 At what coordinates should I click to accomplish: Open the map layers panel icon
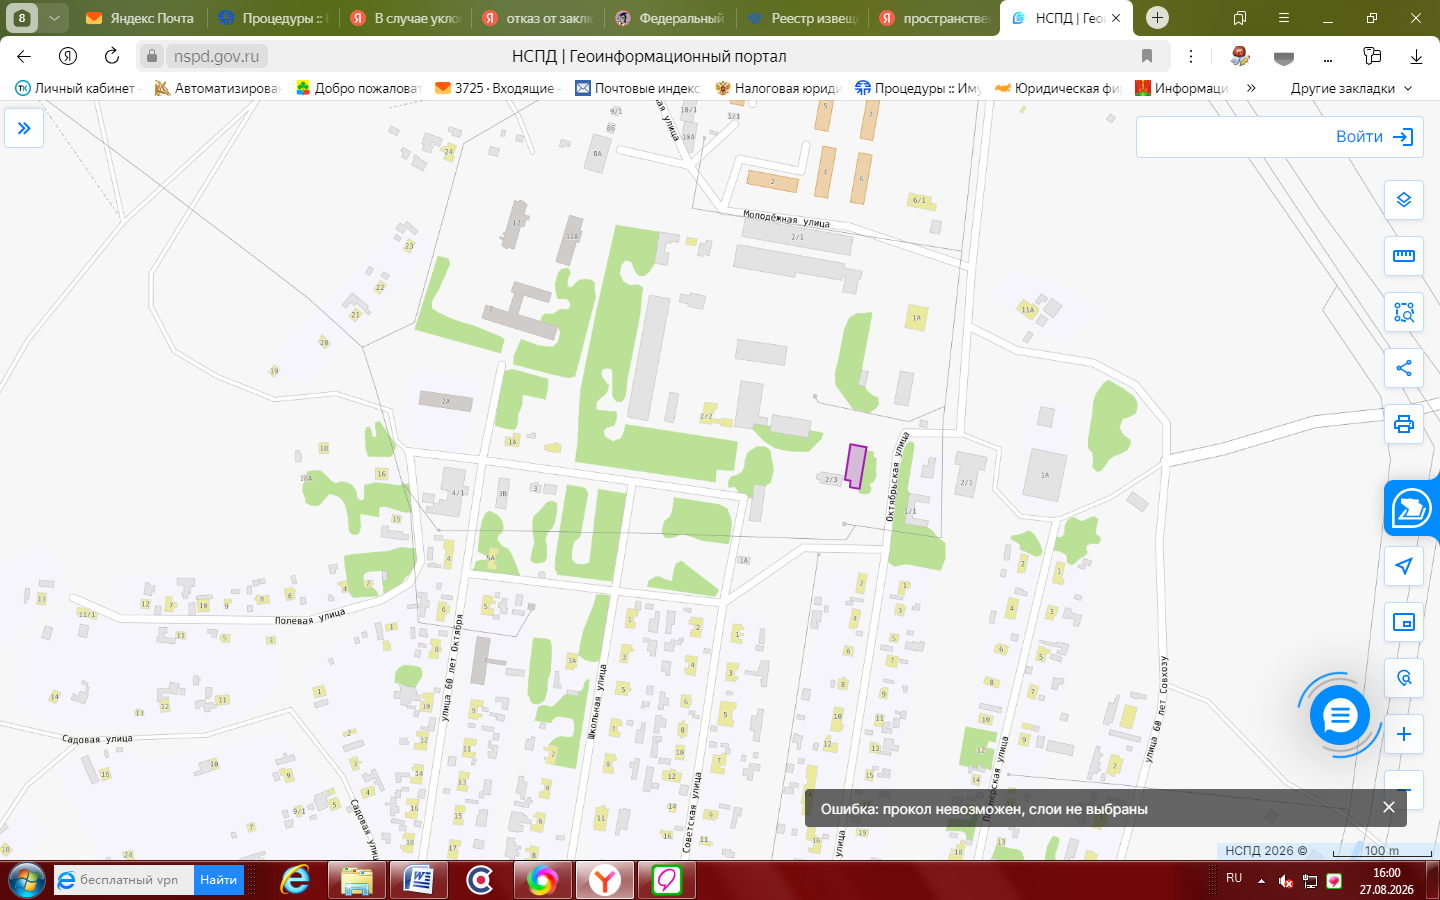coord(1404,200)
